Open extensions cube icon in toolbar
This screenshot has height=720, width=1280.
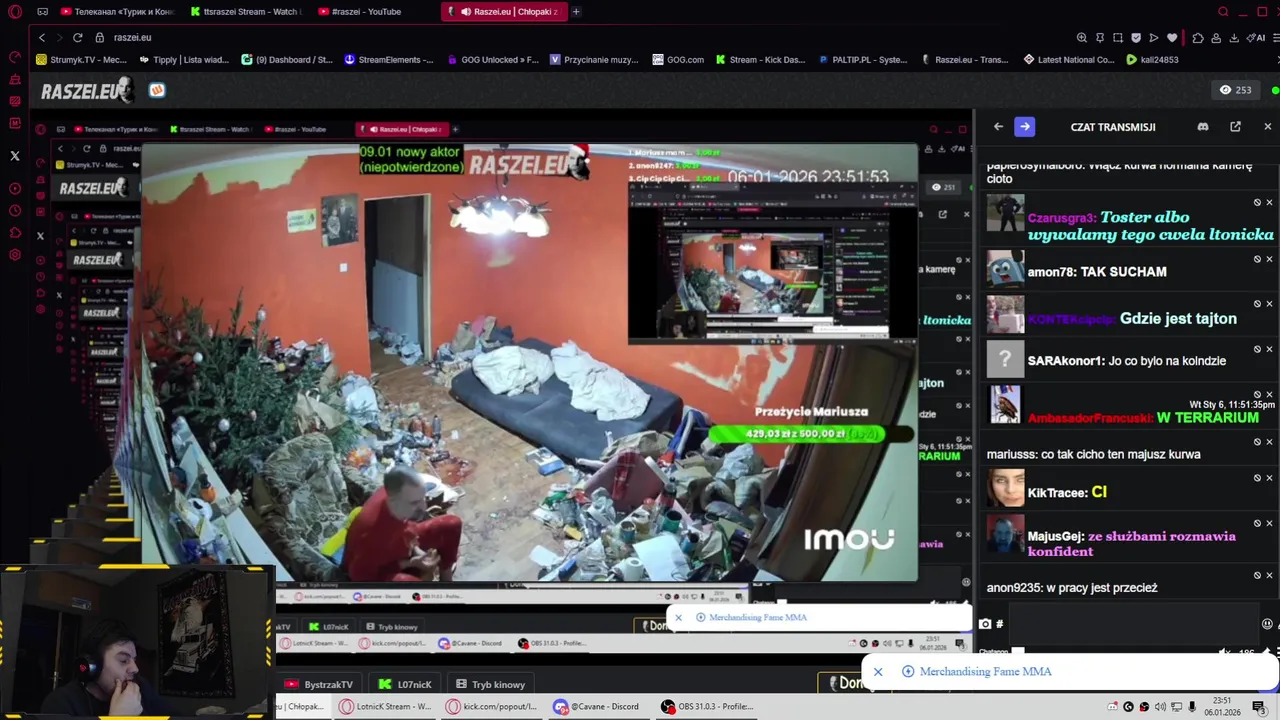coord(1198,38)
